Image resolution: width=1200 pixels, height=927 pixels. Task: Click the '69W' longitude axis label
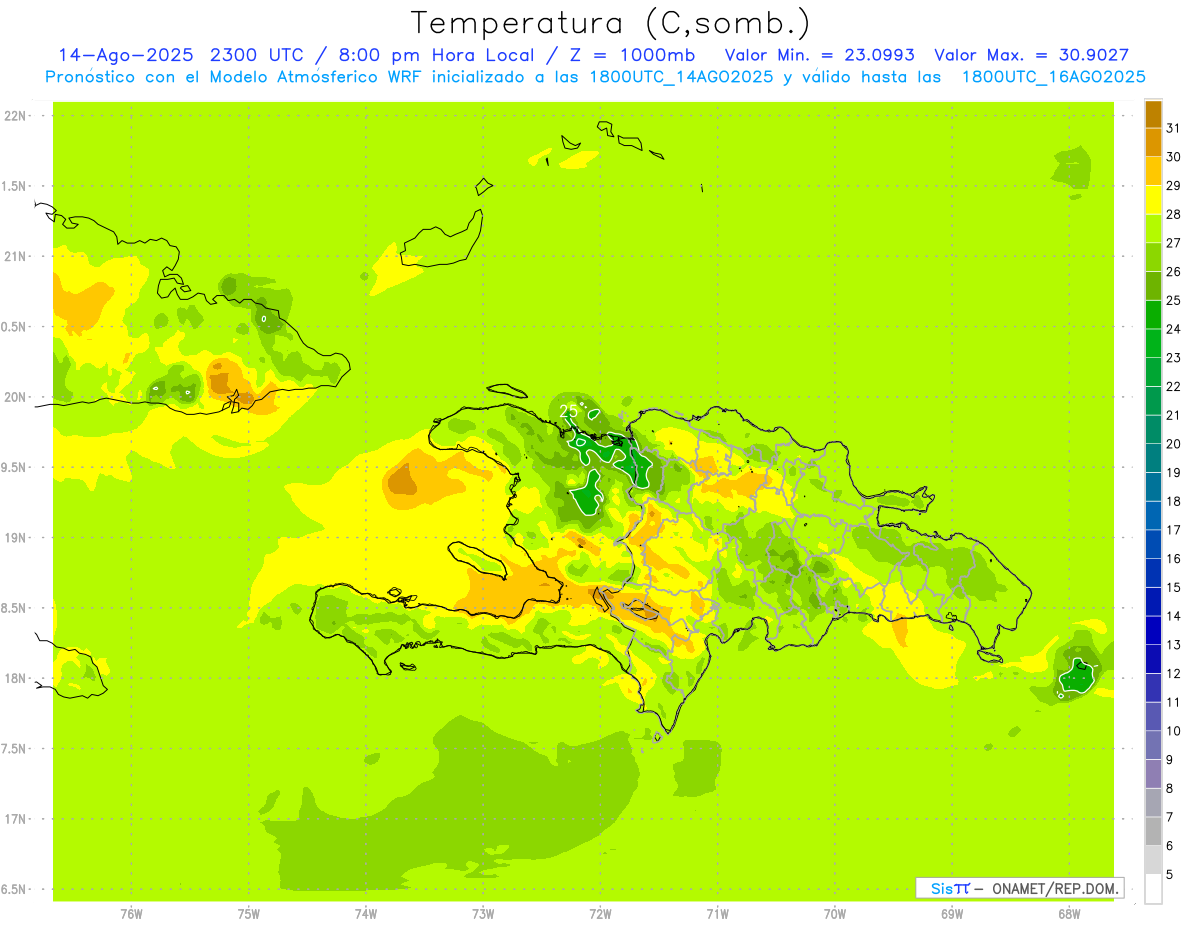coord(951,914)
